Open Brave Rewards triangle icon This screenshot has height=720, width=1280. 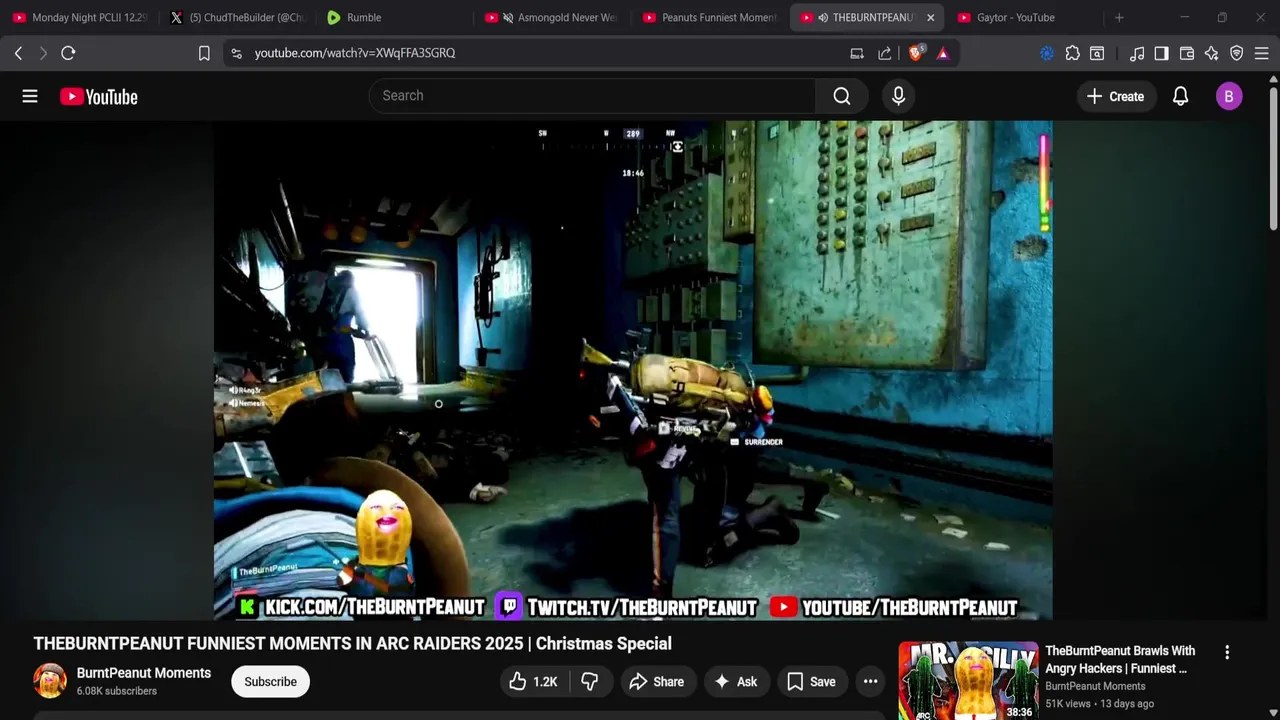pyautogui.click(x=943, y=53)
